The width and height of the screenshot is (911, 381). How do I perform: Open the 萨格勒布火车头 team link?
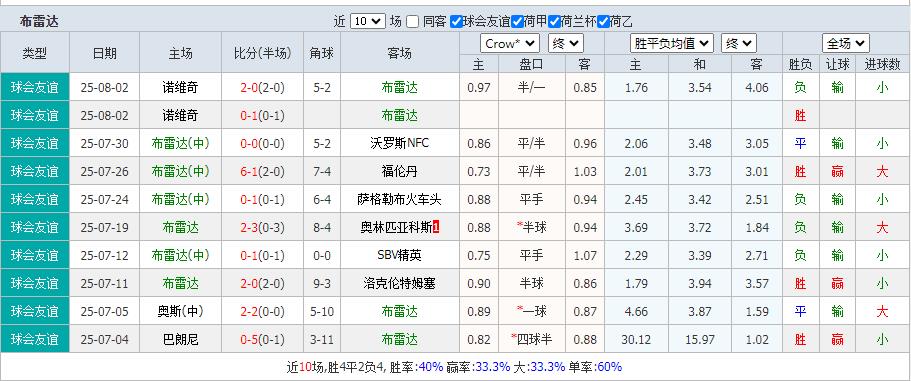[400, 199]
